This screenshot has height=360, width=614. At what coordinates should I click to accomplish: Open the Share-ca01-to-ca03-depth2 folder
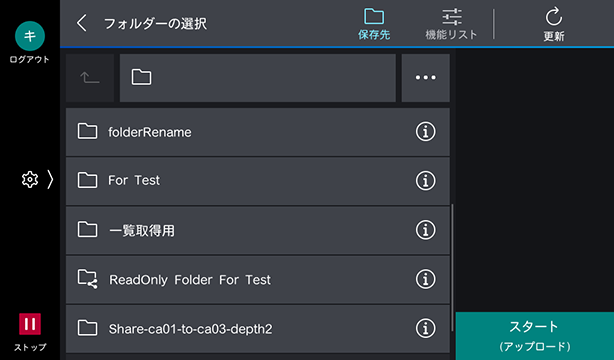point(258,329)
